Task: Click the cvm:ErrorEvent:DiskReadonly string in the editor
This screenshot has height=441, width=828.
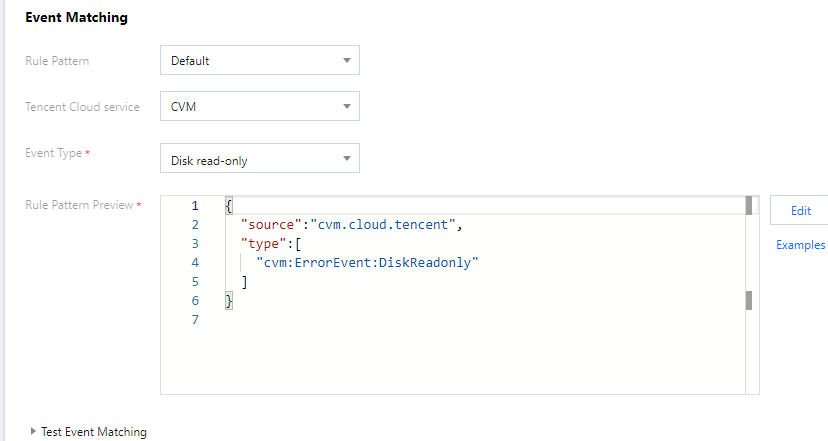Action: [368, 263]
